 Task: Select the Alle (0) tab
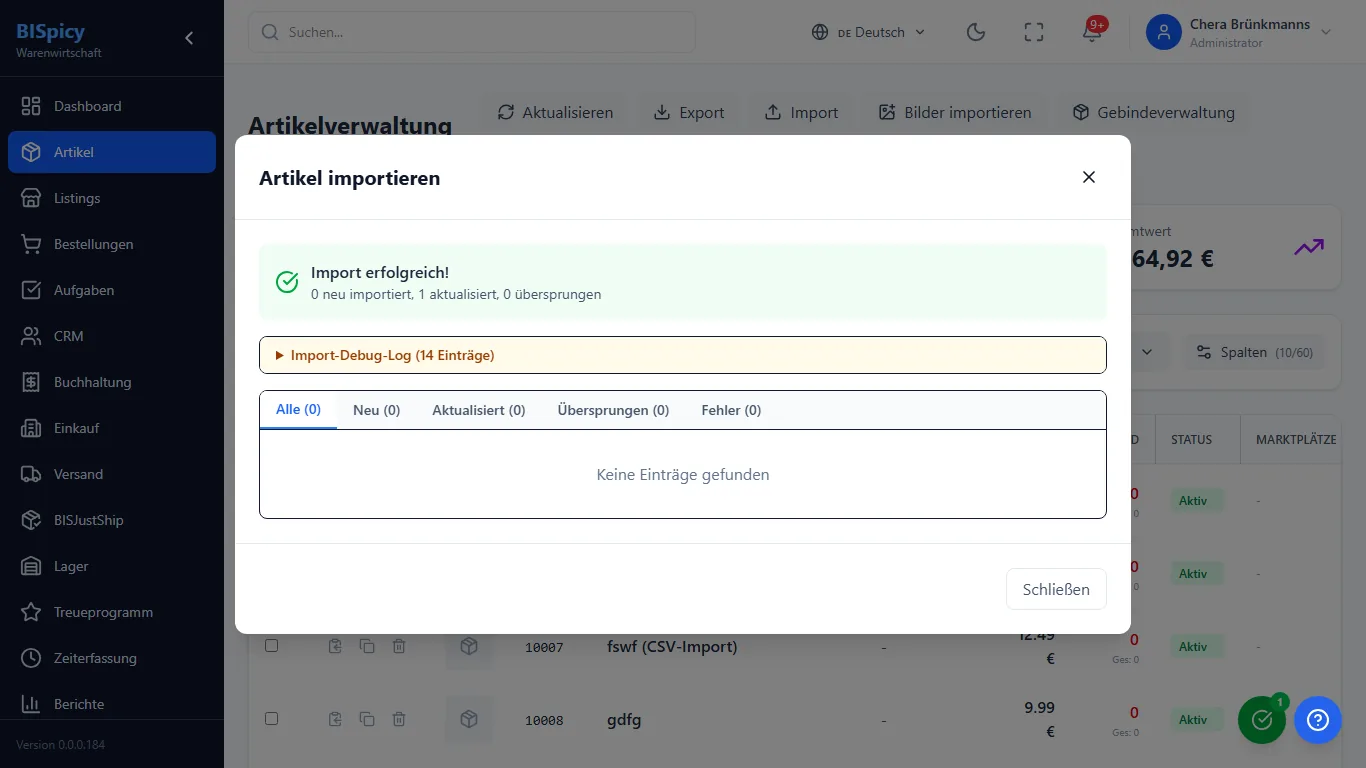tap(298, 410)
